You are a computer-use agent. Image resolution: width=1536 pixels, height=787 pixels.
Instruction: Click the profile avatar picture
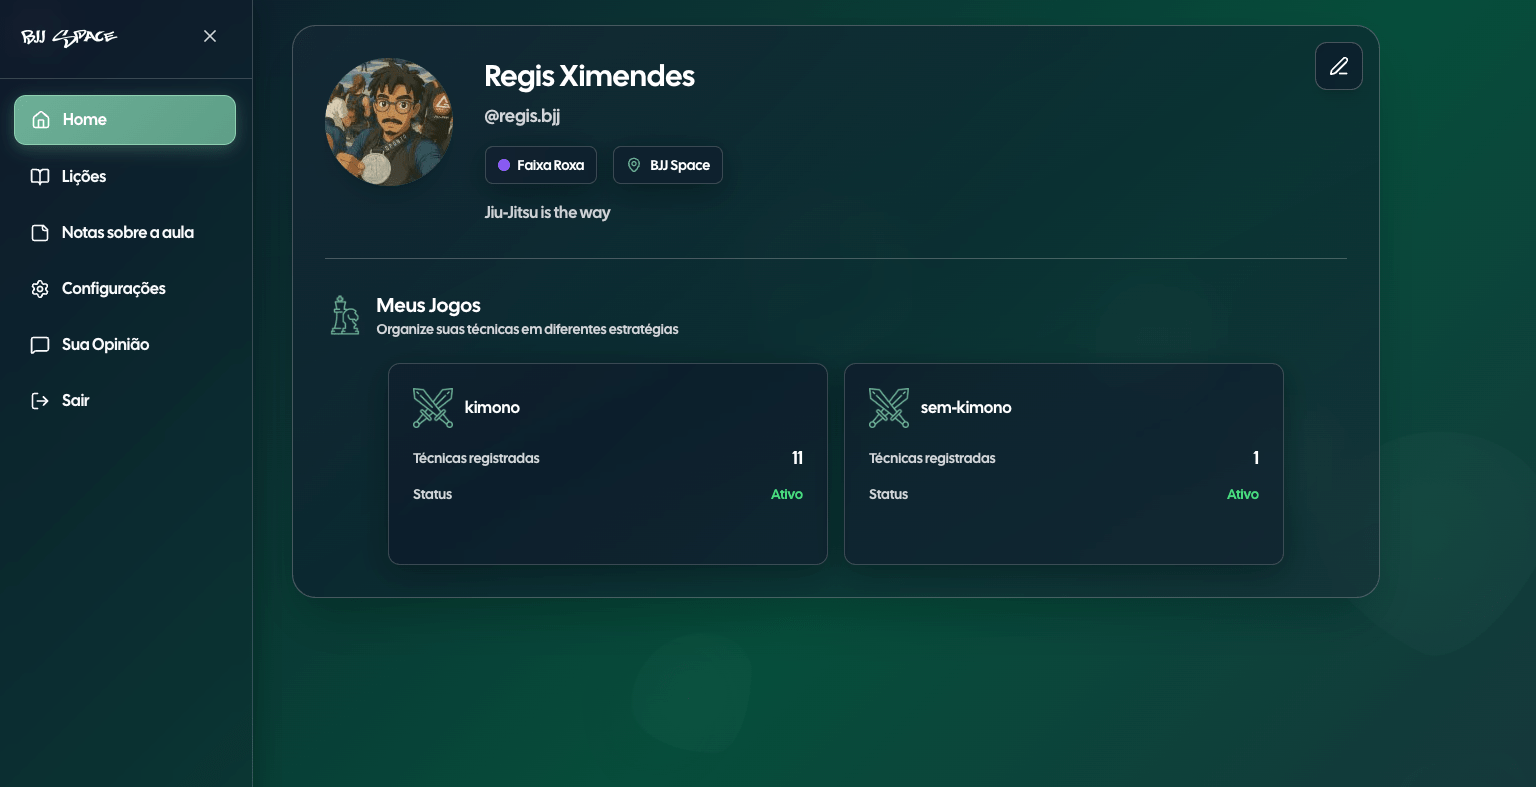pos(389,122)
